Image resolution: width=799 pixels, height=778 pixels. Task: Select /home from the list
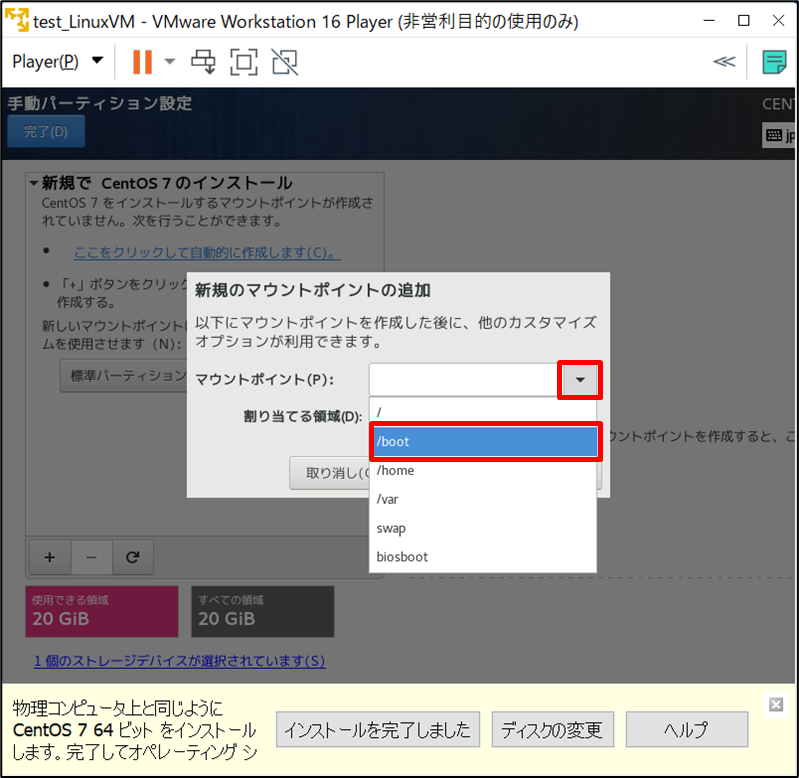[x=483, y=470]
